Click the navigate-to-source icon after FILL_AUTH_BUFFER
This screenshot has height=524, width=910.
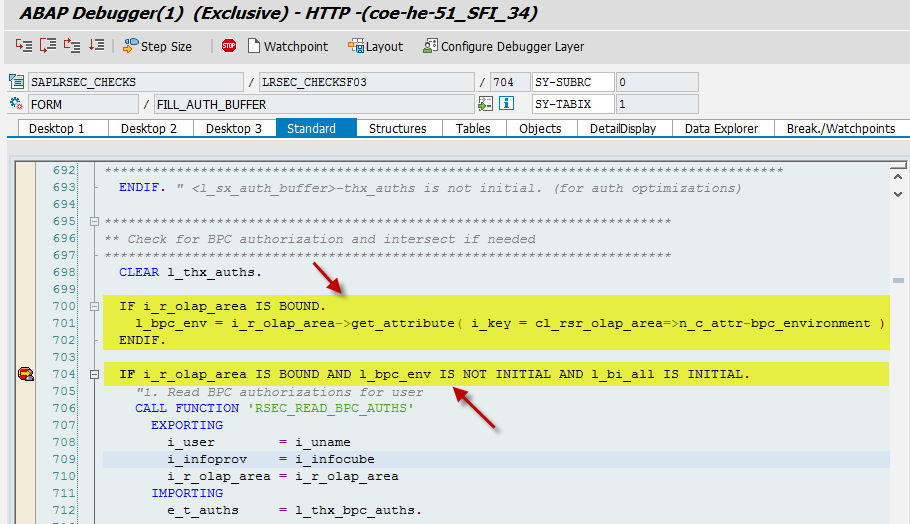(x=485, y=104)
